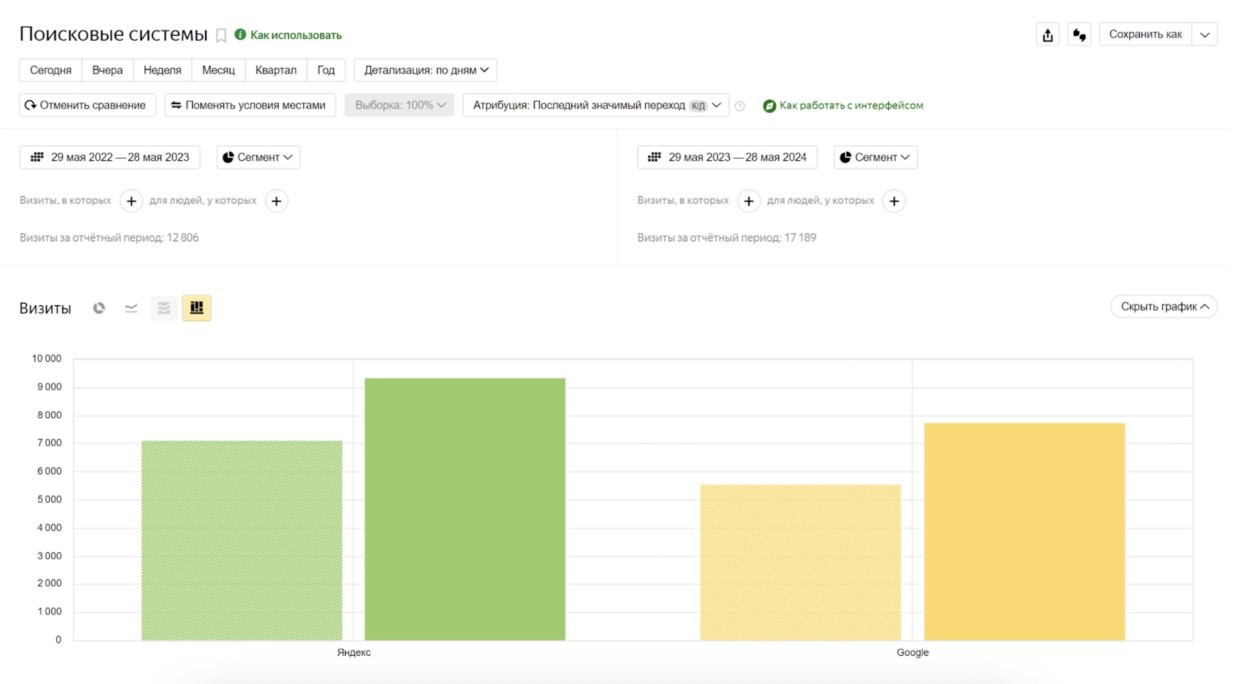The image size is (1252, 684).
Task: Select the Вчера period tab
Action: [x=108, y=70]
